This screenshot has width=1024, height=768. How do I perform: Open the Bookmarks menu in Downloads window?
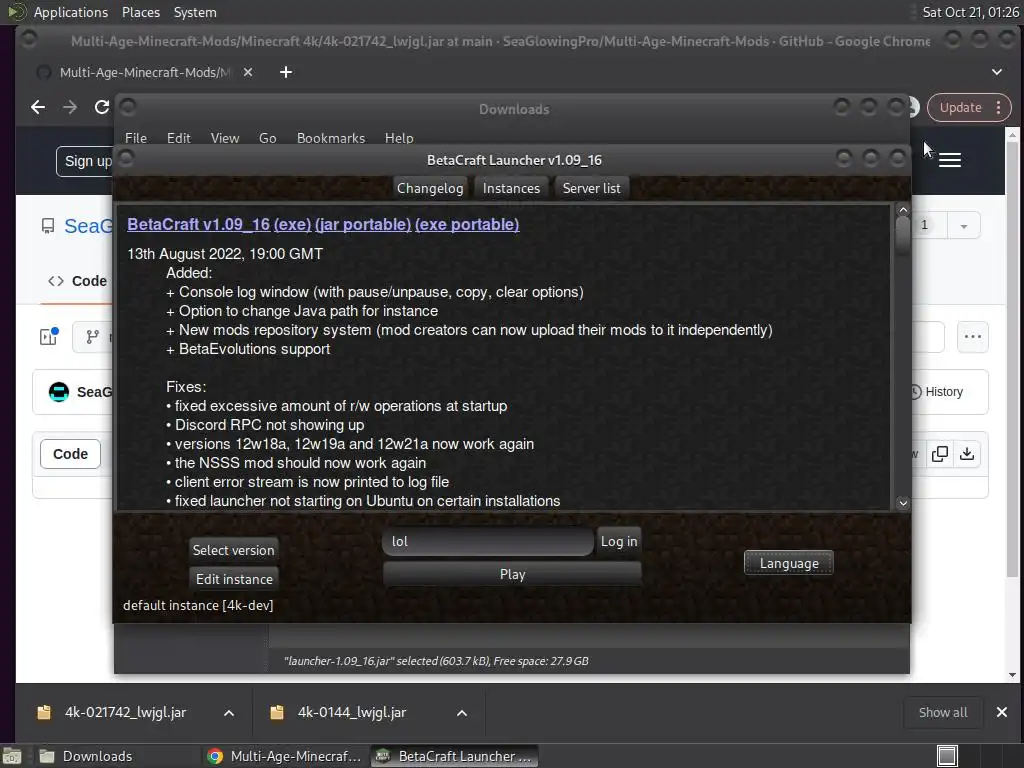pos(330,138)
